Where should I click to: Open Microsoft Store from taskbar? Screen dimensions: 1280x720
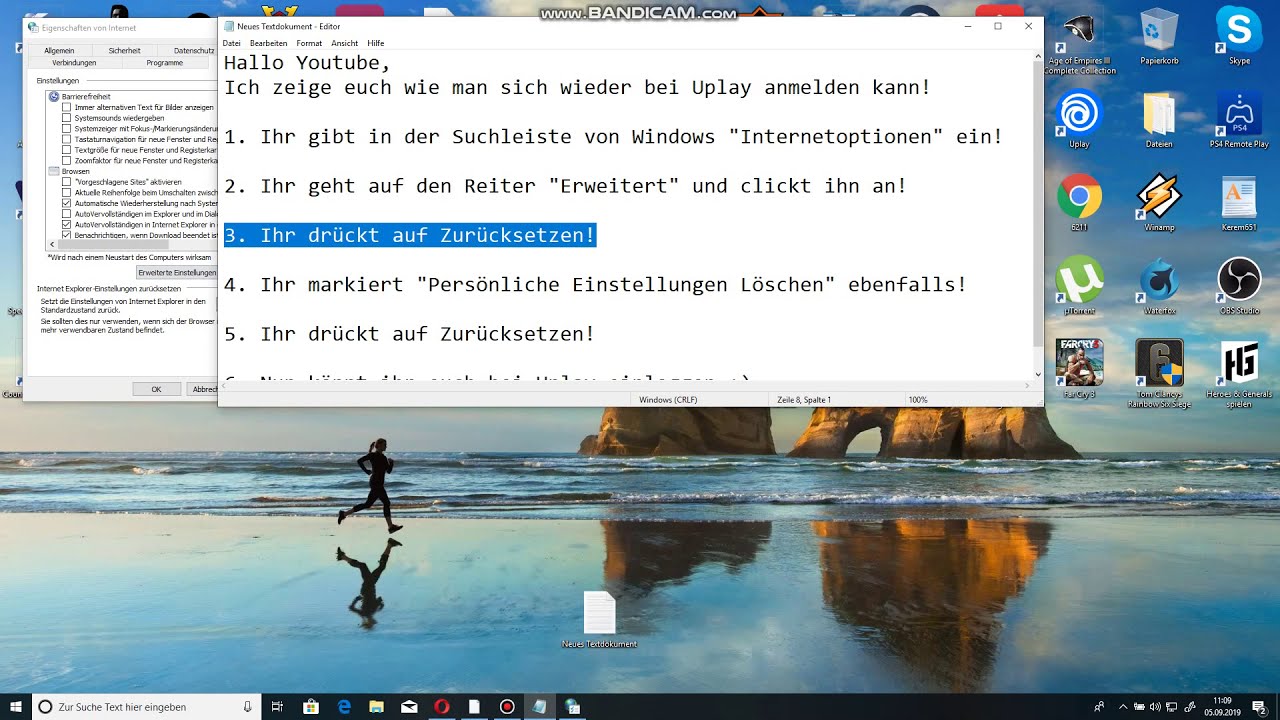311,706
